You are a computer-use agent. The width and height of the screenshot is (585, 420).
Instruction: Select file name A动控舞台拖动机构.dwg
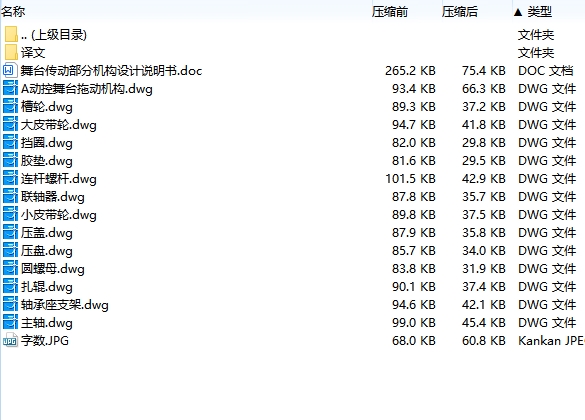pos(87,89)
